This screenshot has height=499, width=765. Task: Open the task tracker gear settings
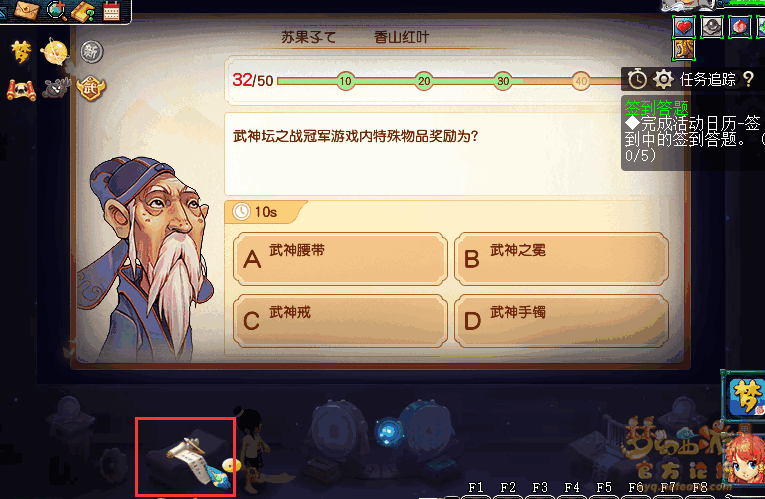tap(663, 79)
